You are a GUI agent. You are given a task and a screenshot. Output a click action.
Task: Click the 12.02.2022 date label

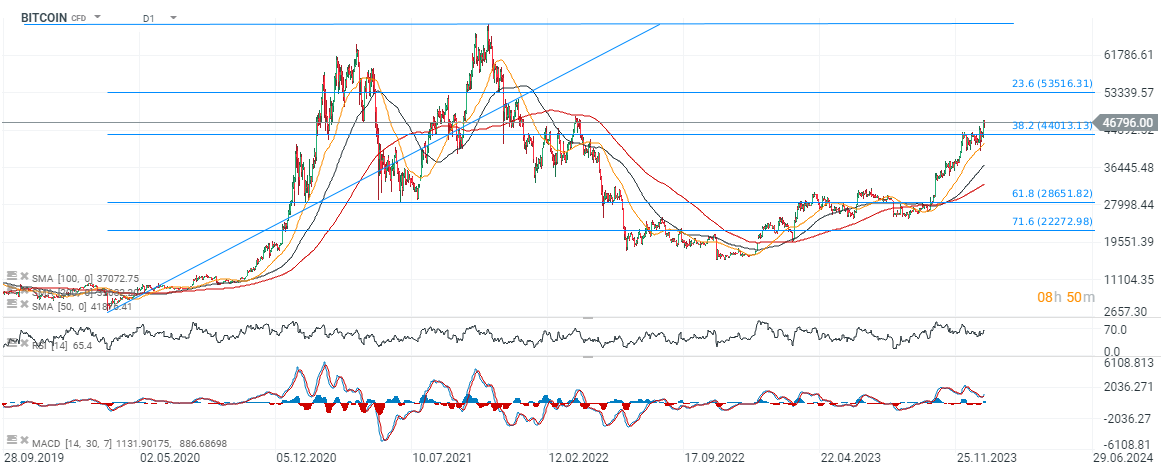[579, 456]
